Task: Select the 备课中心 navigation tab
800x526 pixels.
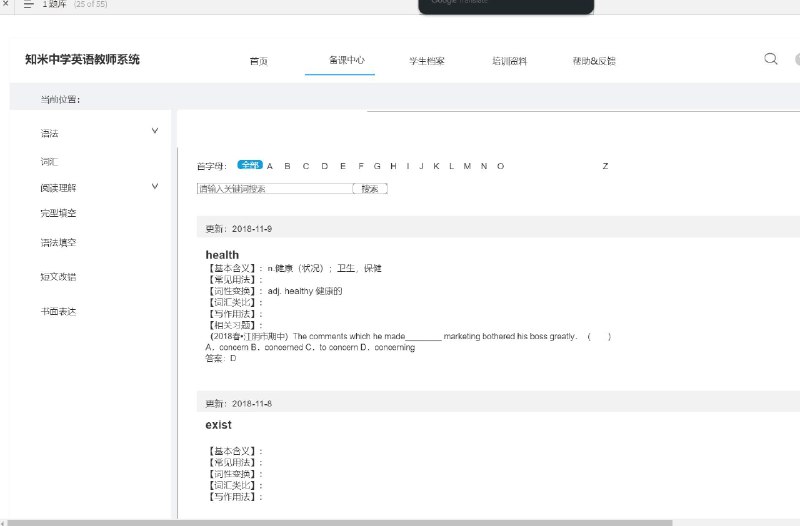Action: coord(346,60)
